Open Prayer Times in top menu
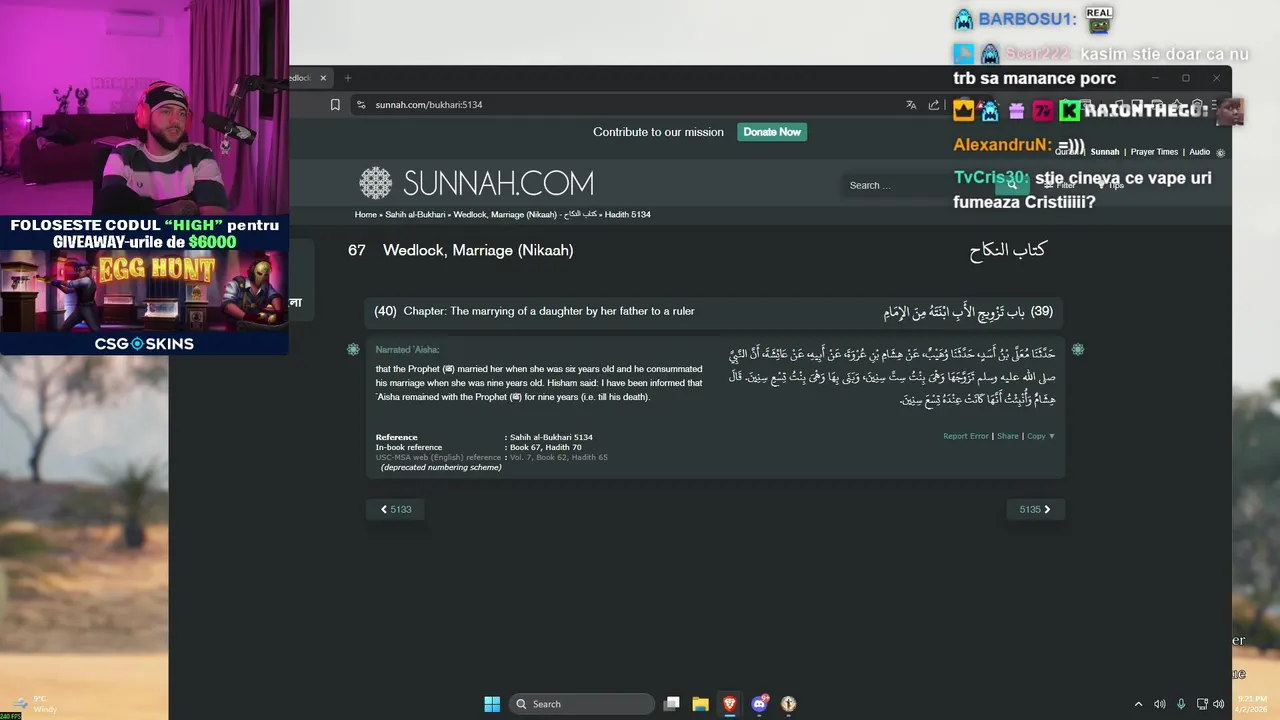The image size is (1280, 720). pyautogui.click(x=1154, y=152)
